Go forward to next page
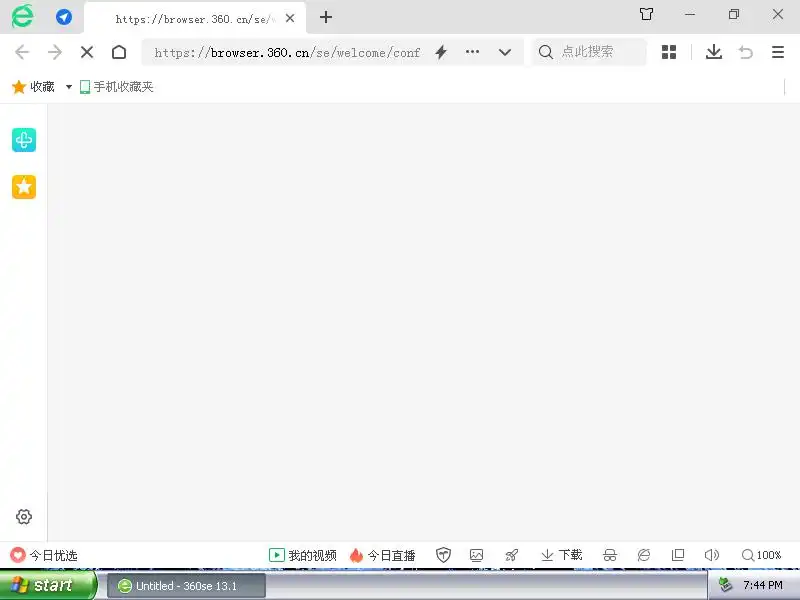Image resolution: width=800 pixels, height=600 pixels. pyautogui.click(x=55, y=52)
